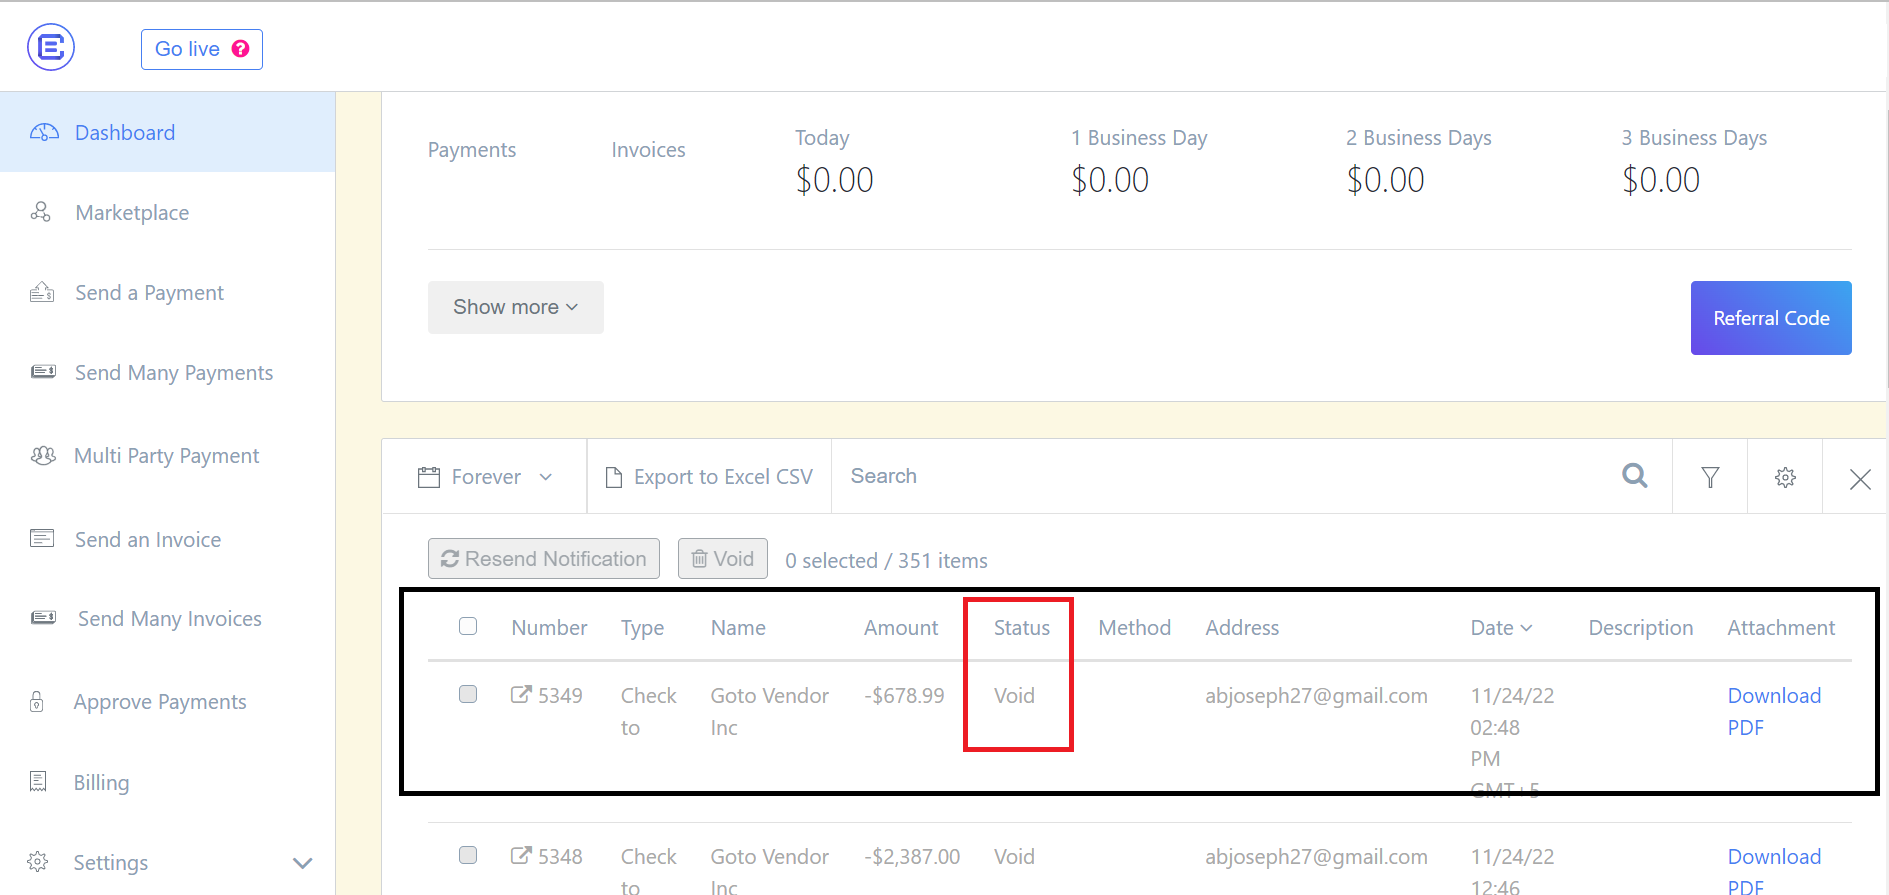Viewport: 1889px width, 895px height.
Task: Click the file icon on Export to Excel CSV
Action: coord(614,477)
